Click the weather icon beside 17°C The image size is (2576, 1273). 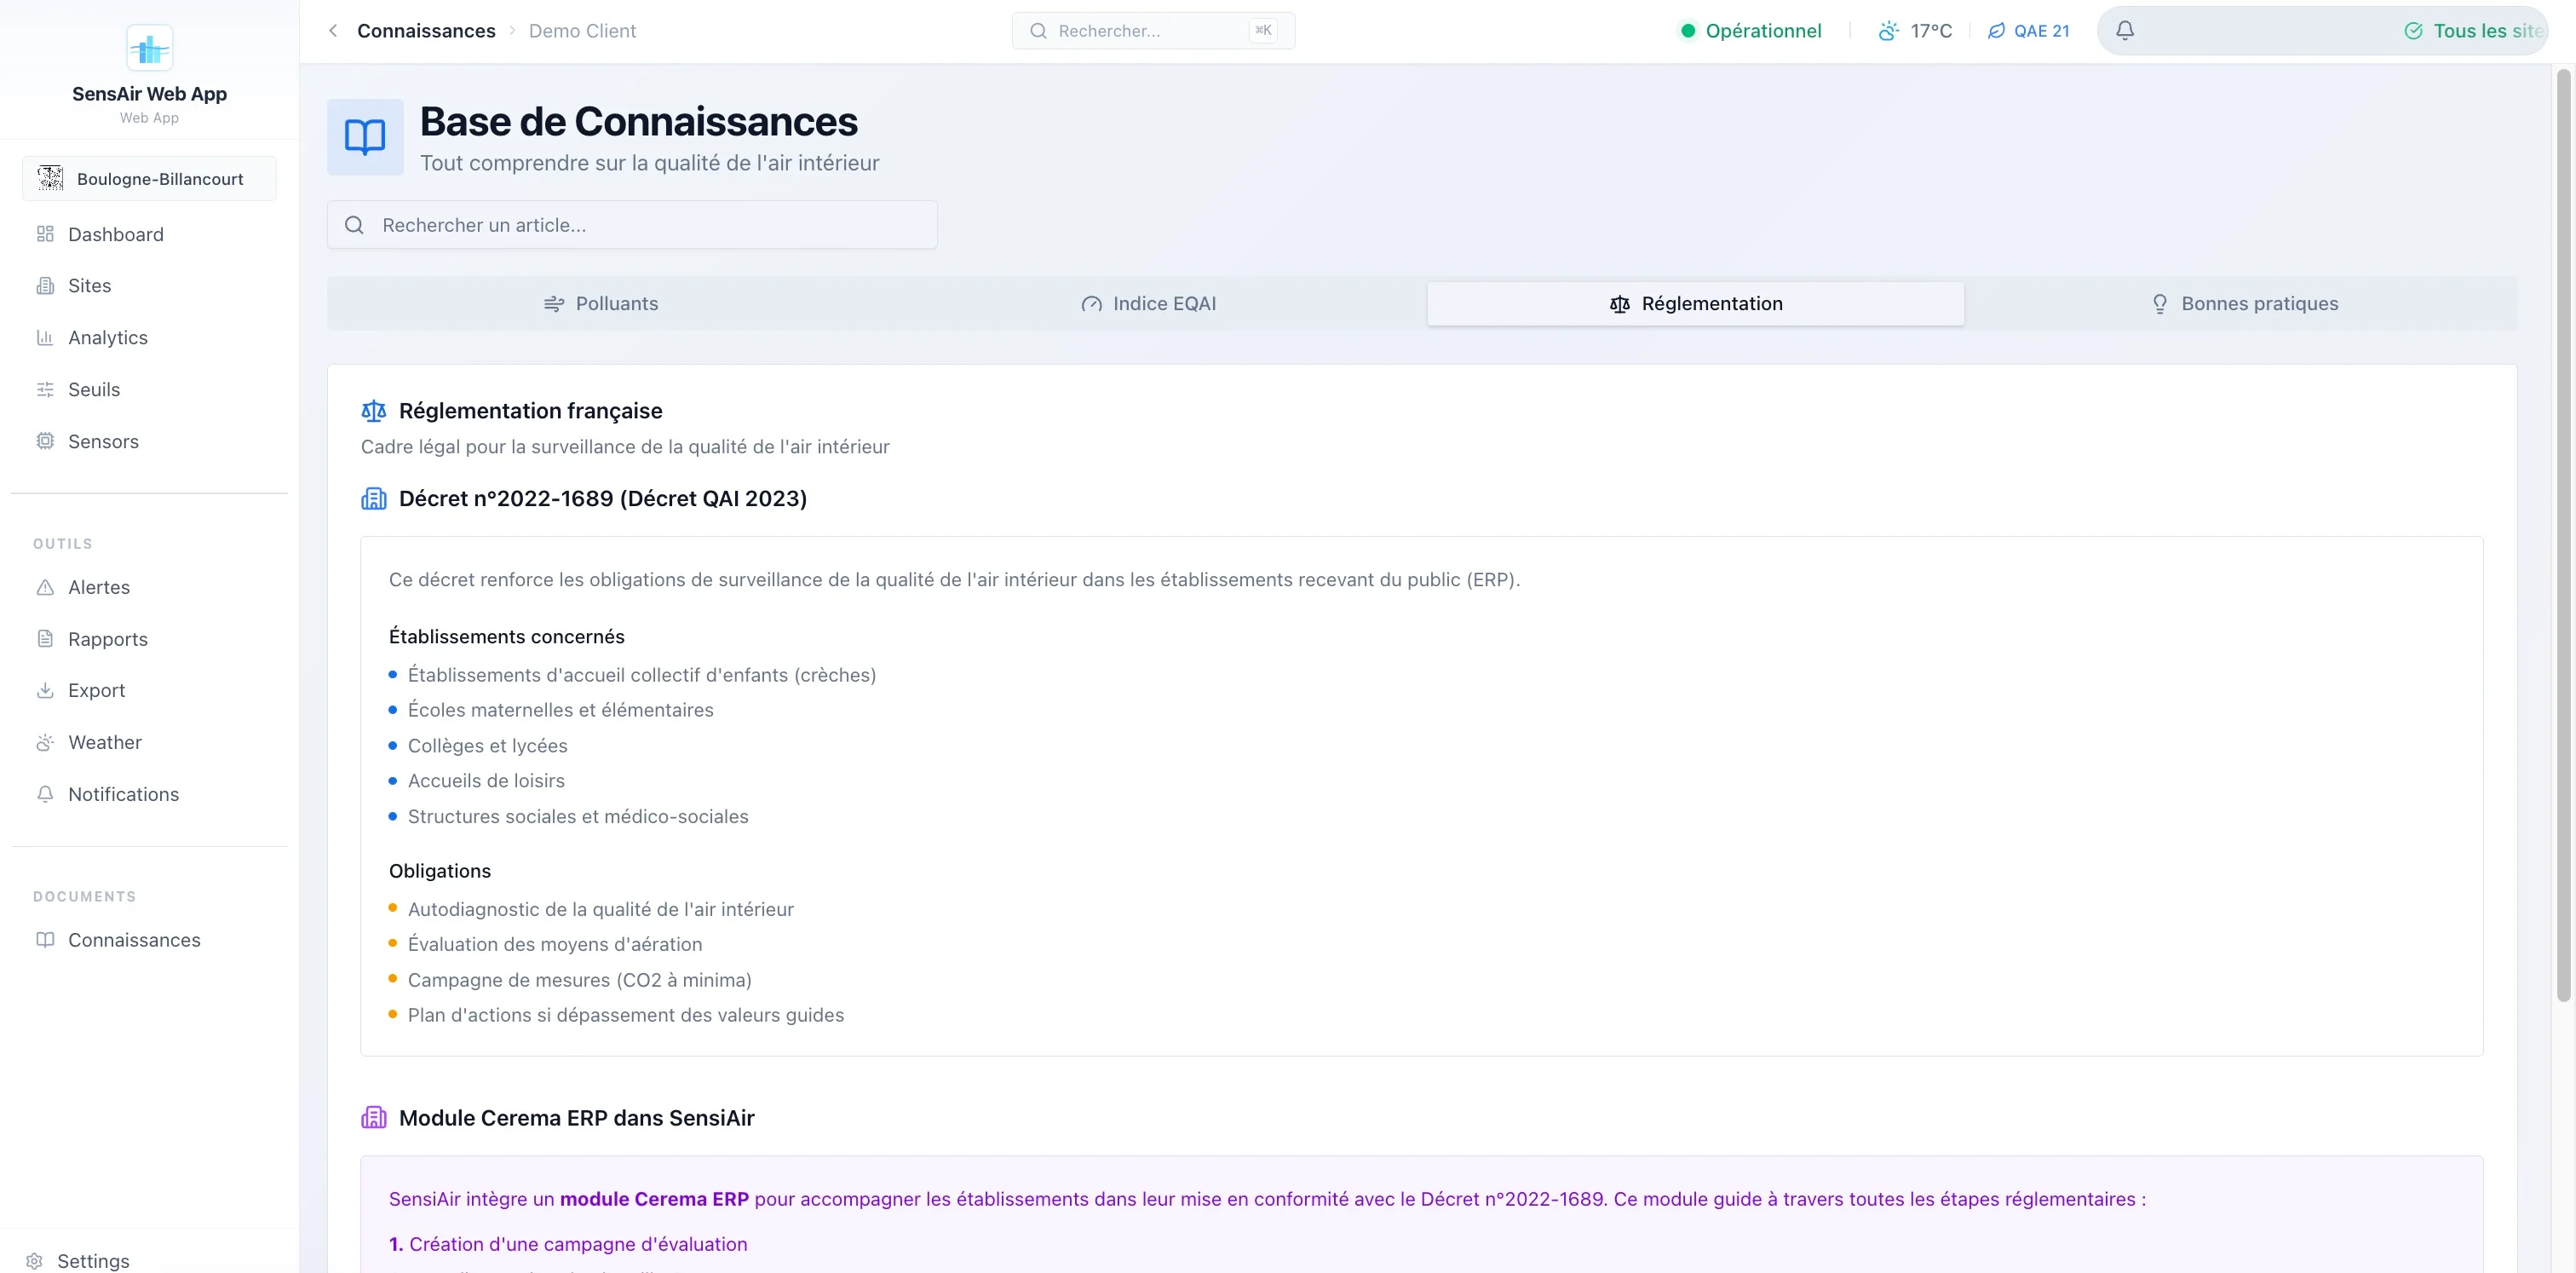tap(1888, 31)
